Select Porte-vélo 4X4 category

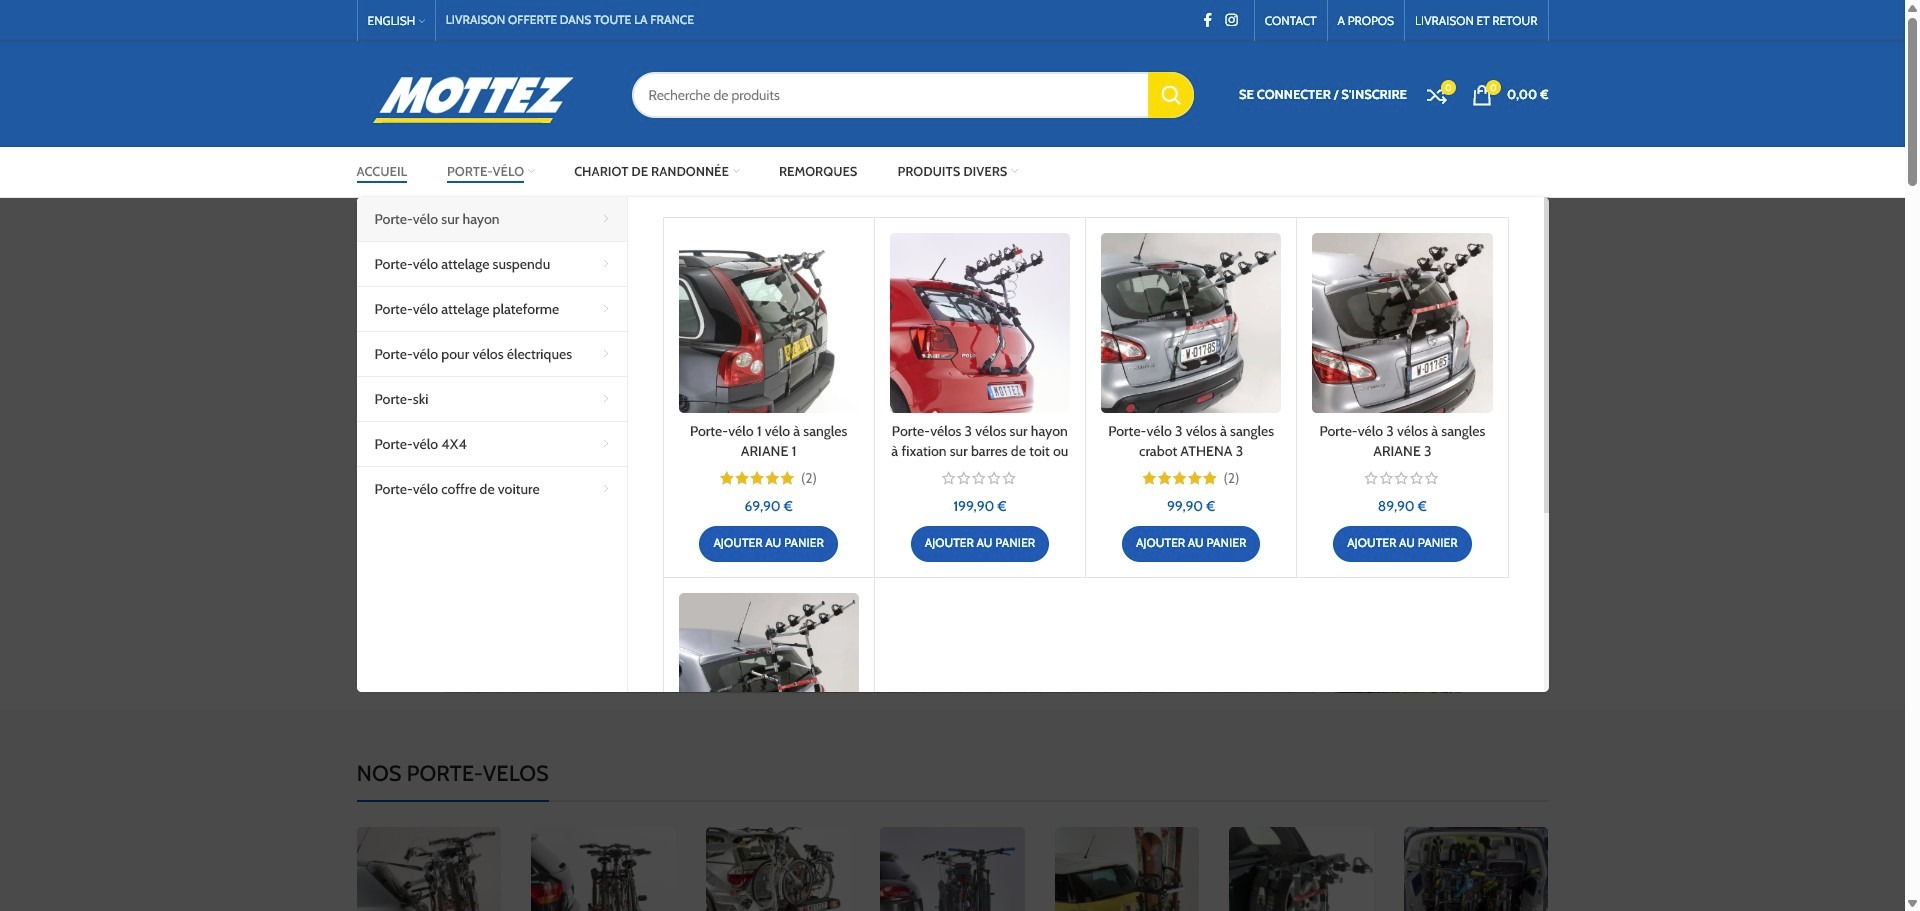tap(420, 444)
